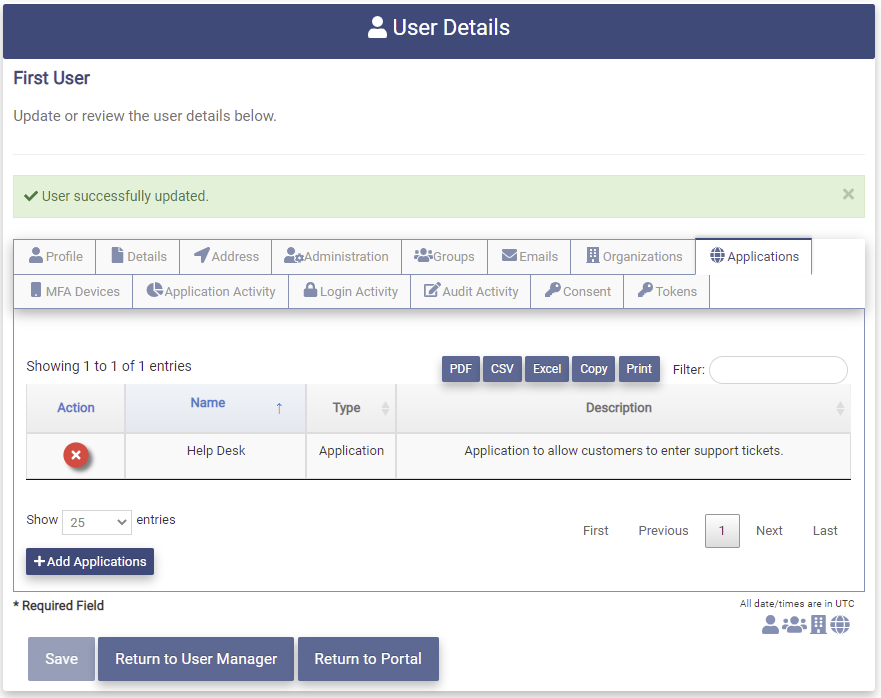The height and width of the screenshot is (698, 881).
Task: Click the Help Desk description text
Action: pyautogui.click(x=623, y=451)
